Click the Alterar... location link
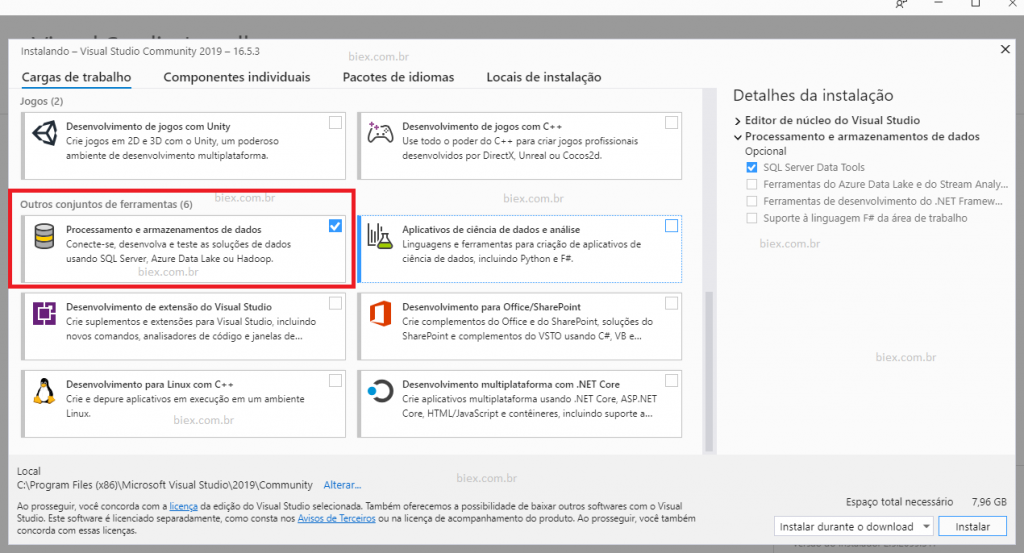Screen dimensions: 1024x553 coord(342,485)
